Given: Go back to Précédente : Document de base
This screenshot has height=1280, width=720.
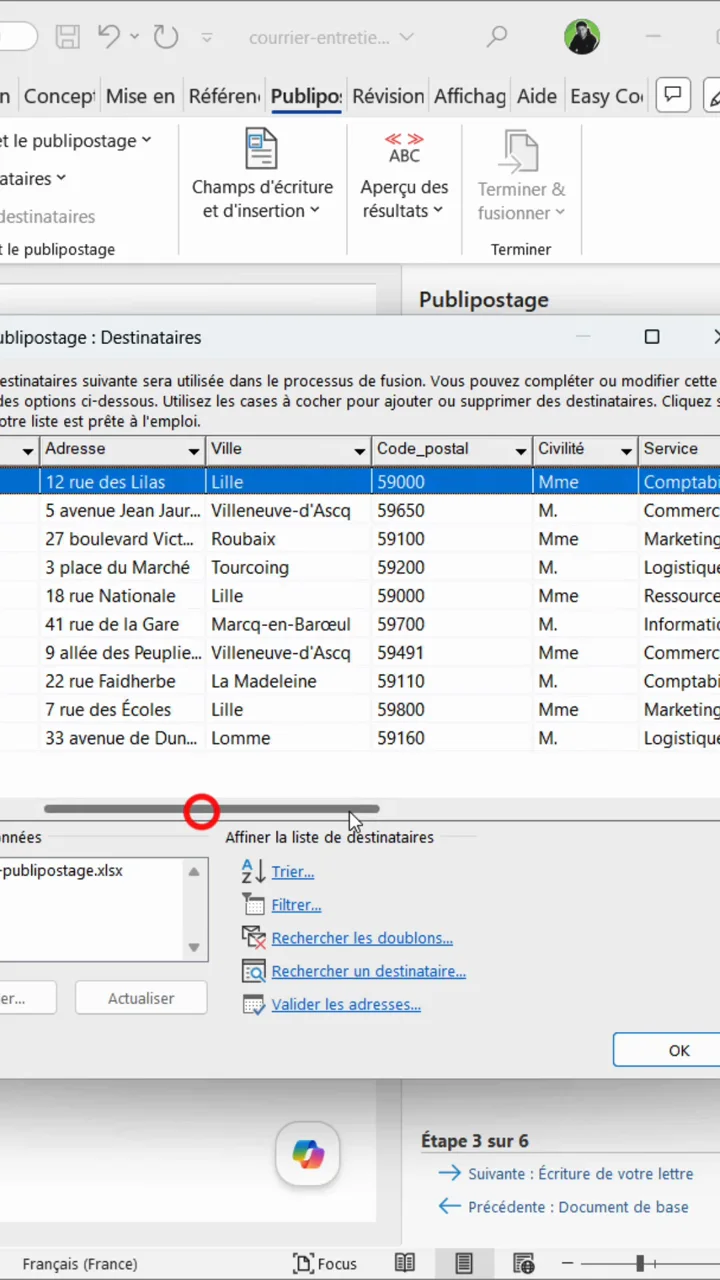Looking at the screenshot, I should coord(563,1206).
